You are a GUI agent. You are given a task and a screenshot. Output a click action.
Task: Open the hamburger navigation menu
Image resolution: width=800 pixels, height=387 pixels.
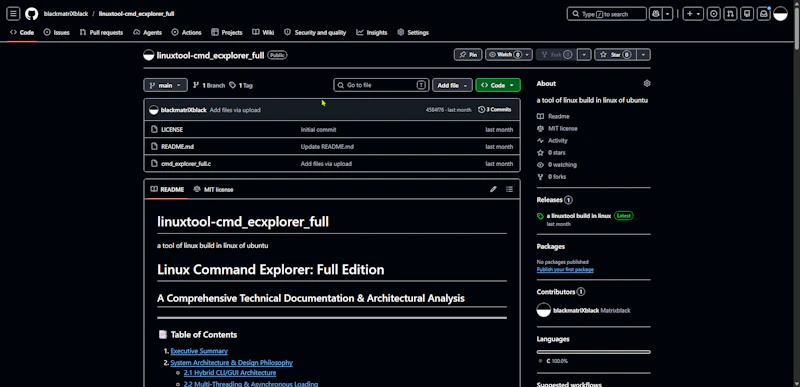(x=13, y=14)
